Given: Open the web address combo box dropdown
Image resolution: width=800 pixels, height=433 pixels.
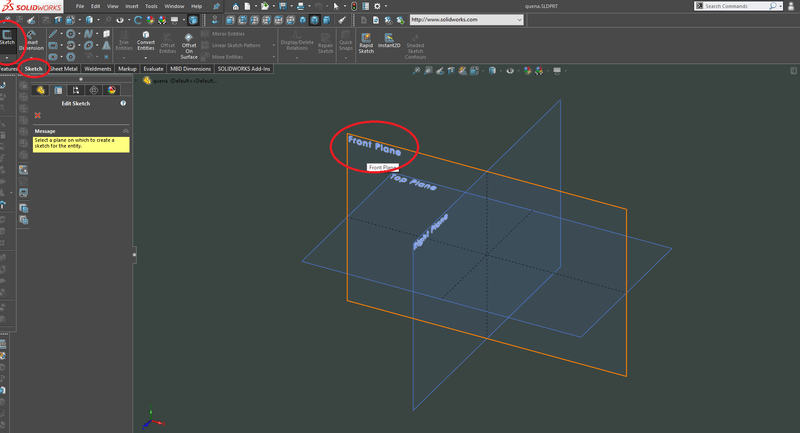Looking at the screenshot, I should point(519,20).
